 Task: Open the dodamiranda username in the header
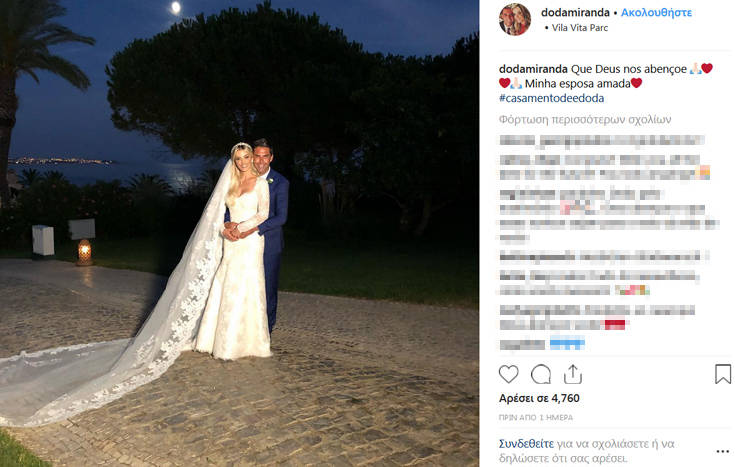[x=575, y=13]
